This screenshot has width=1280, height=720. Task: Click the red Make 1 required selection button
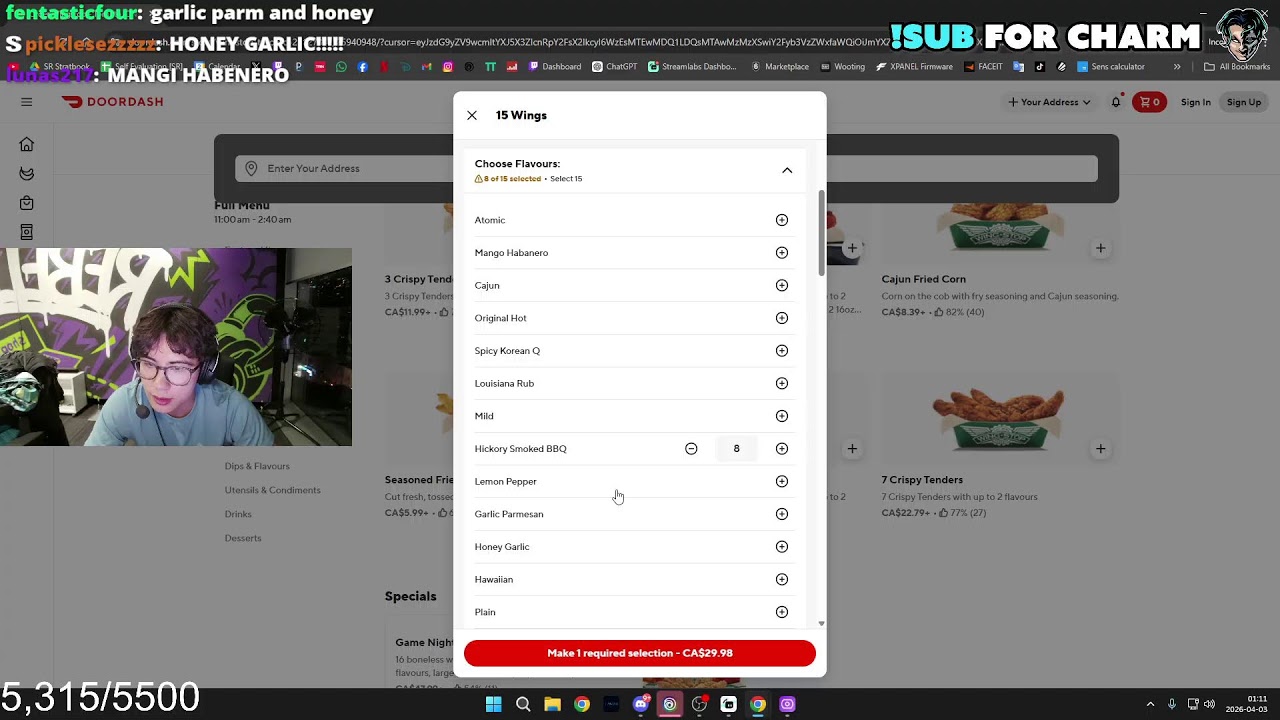coord(640,653)
